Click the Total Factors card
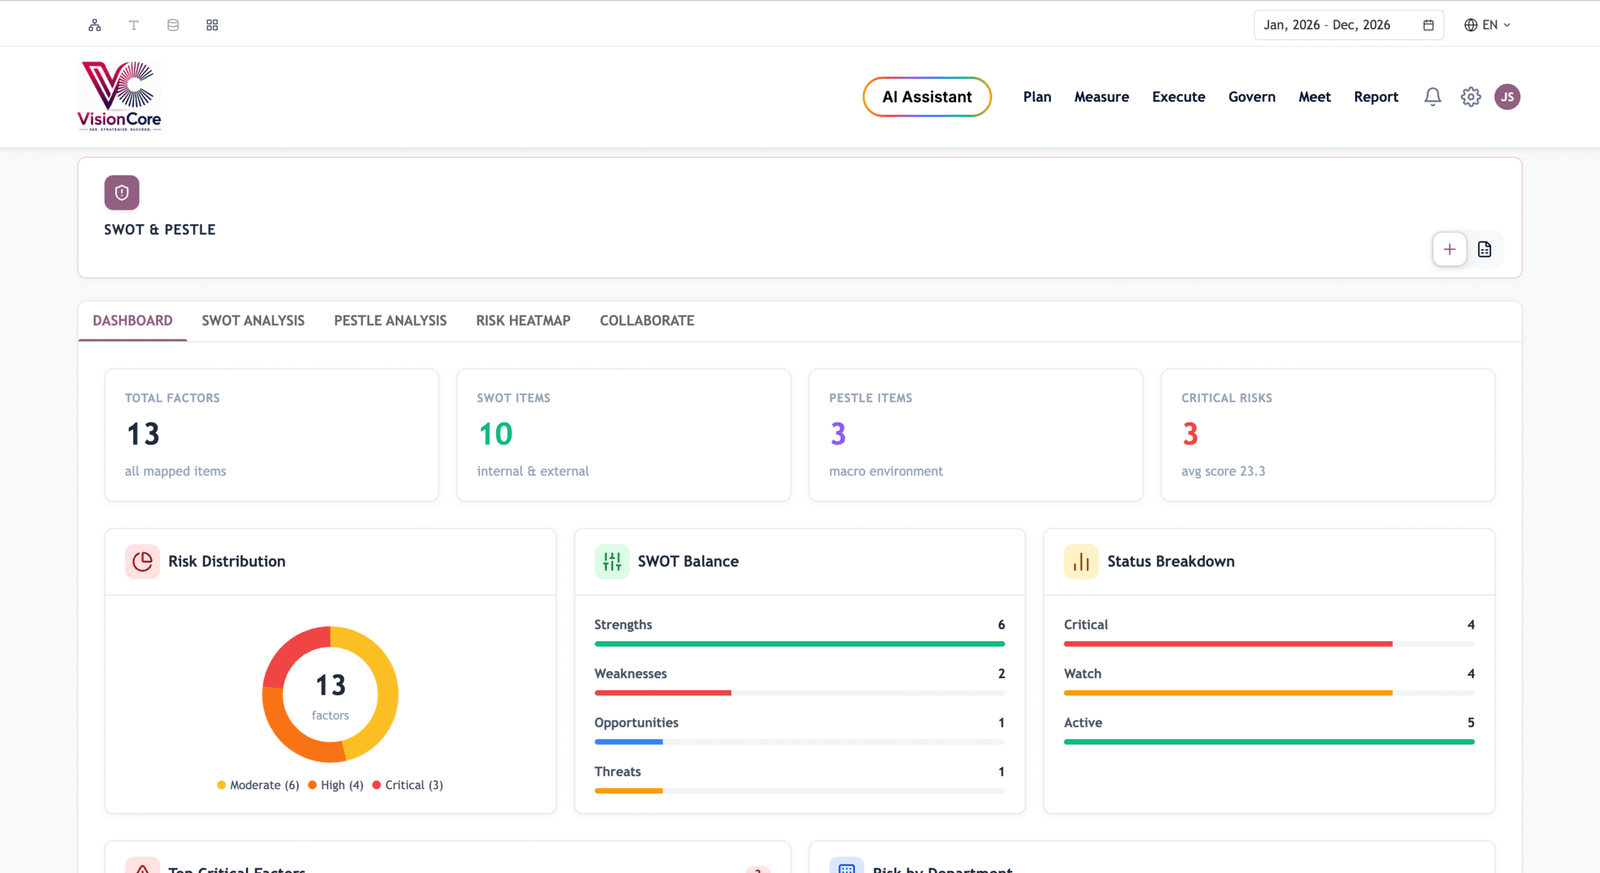 (x=272, y=435)
